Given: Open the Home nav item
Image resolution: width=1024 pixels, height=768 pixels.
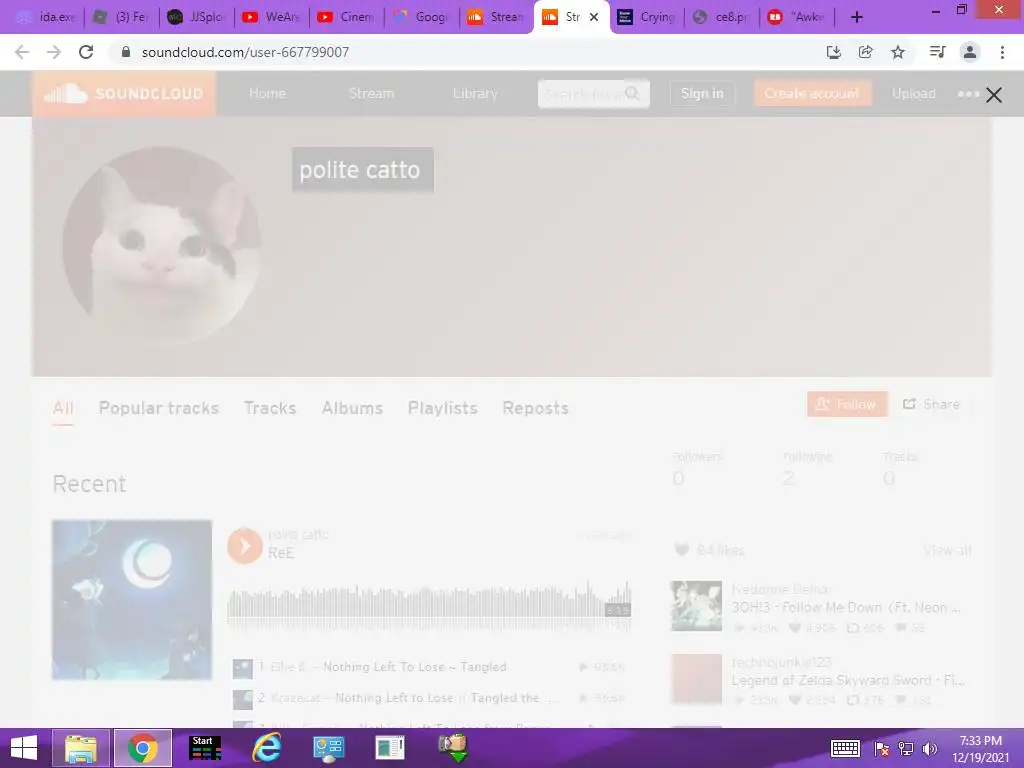Looking at the screenshot, I should (267, 93).
